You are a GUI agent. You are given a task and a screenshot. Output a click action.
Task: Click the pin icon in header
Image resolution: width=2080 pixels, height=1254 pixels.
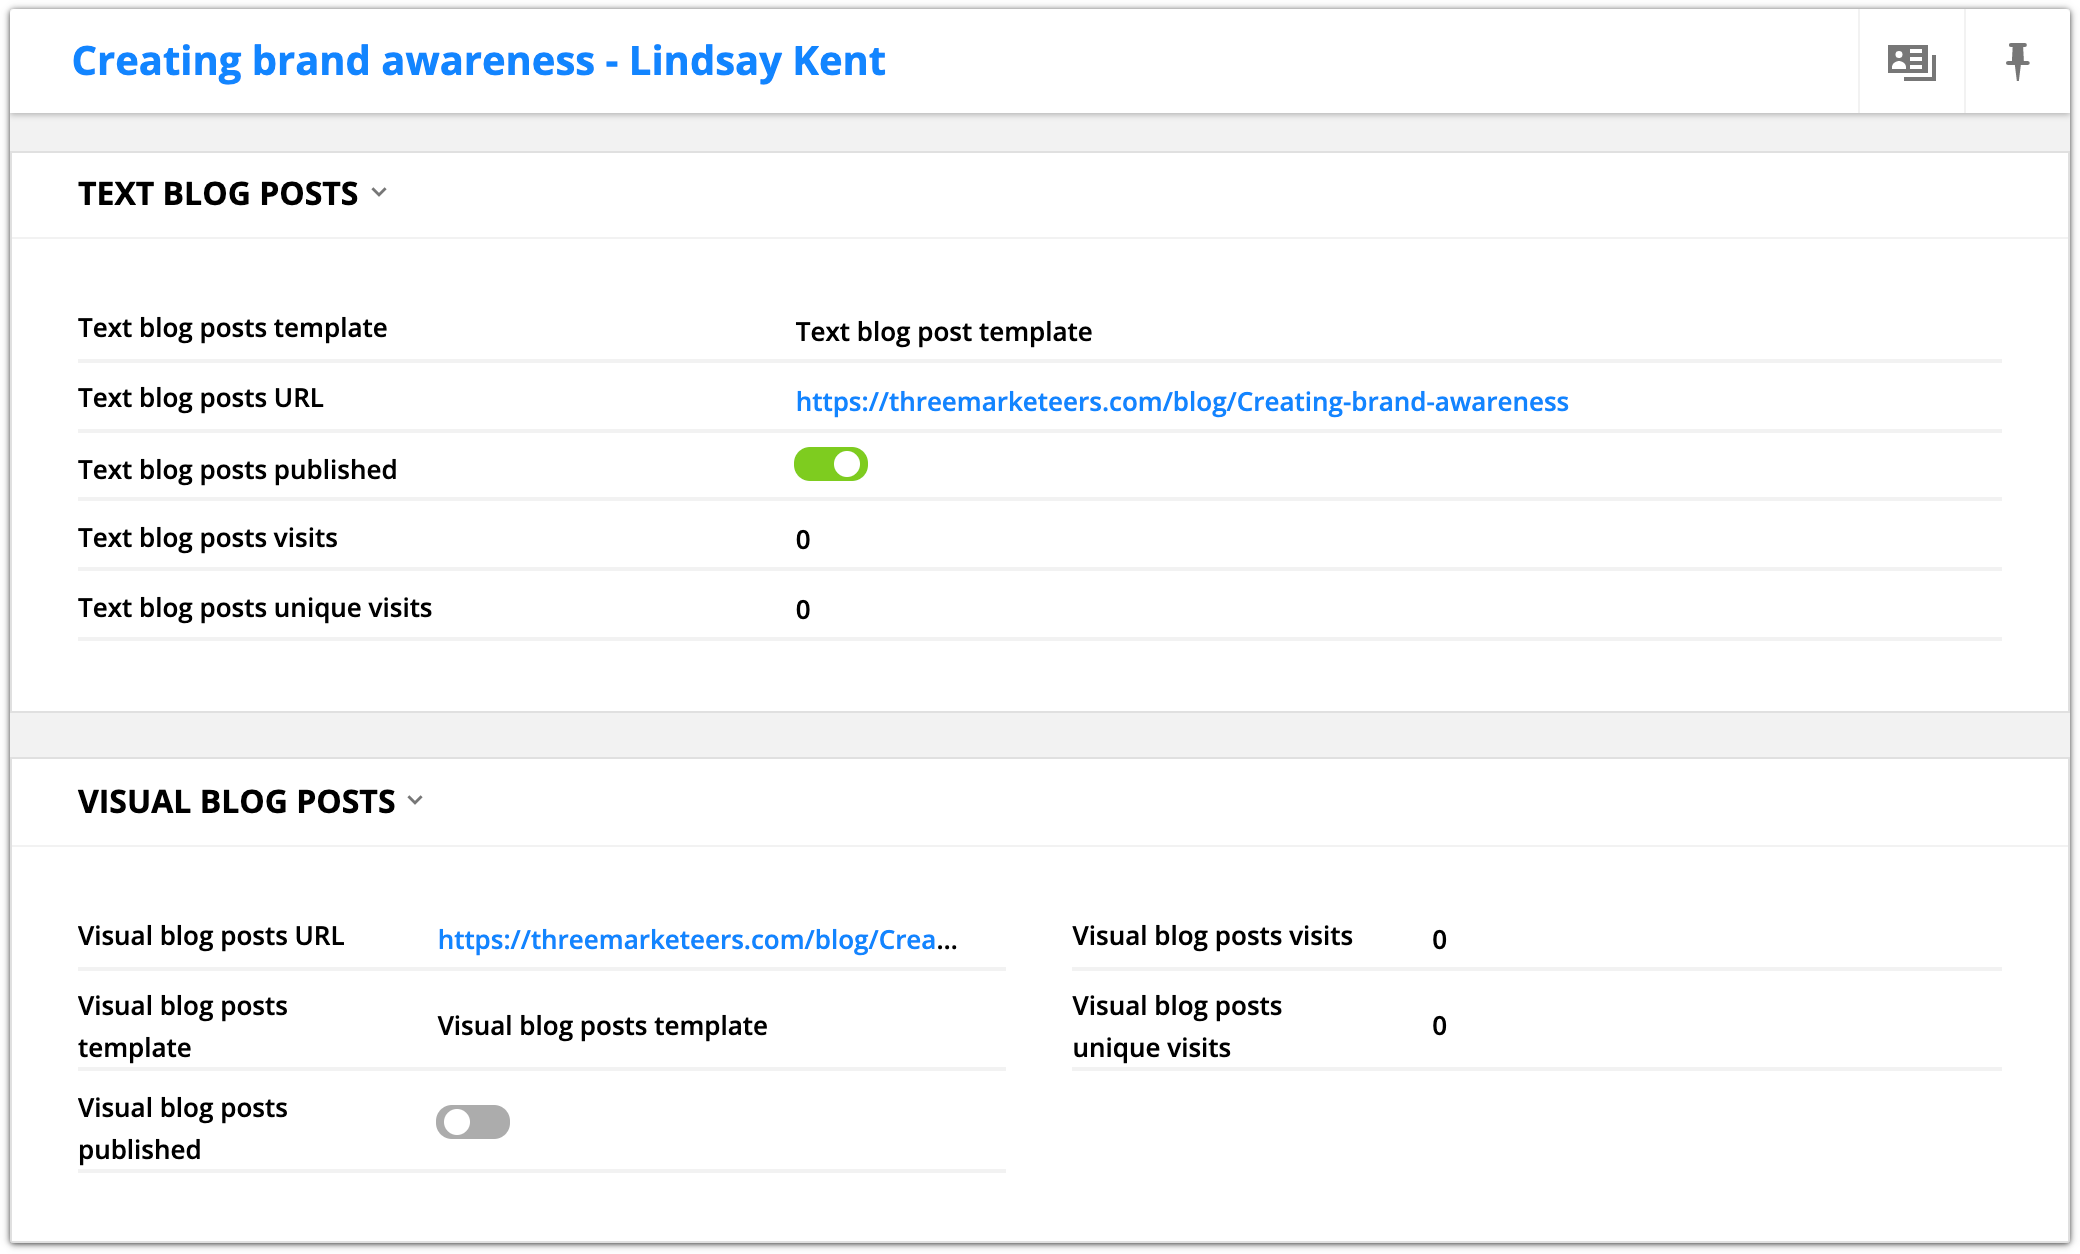coord(2017,62)
